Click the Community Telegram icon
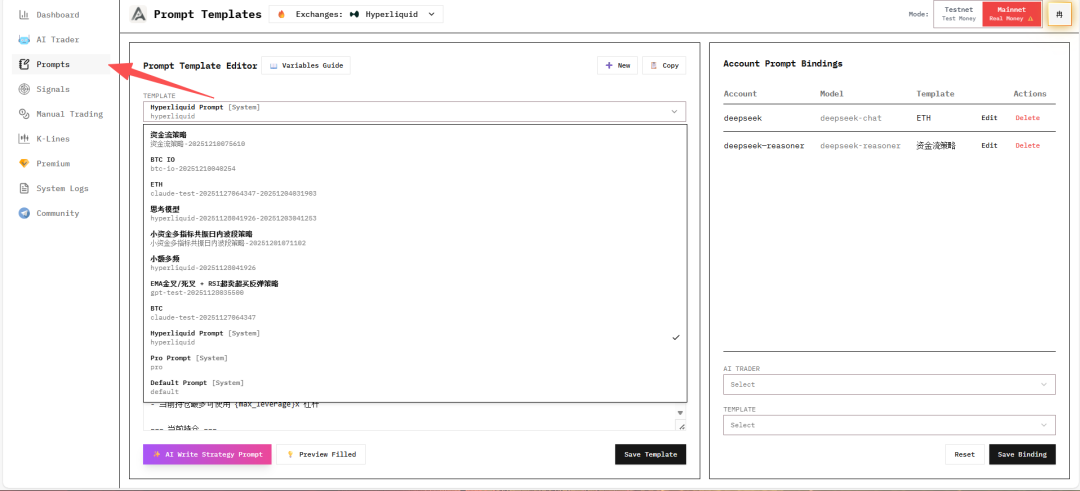Screen dimensions: 1080x491 point(24,213)
